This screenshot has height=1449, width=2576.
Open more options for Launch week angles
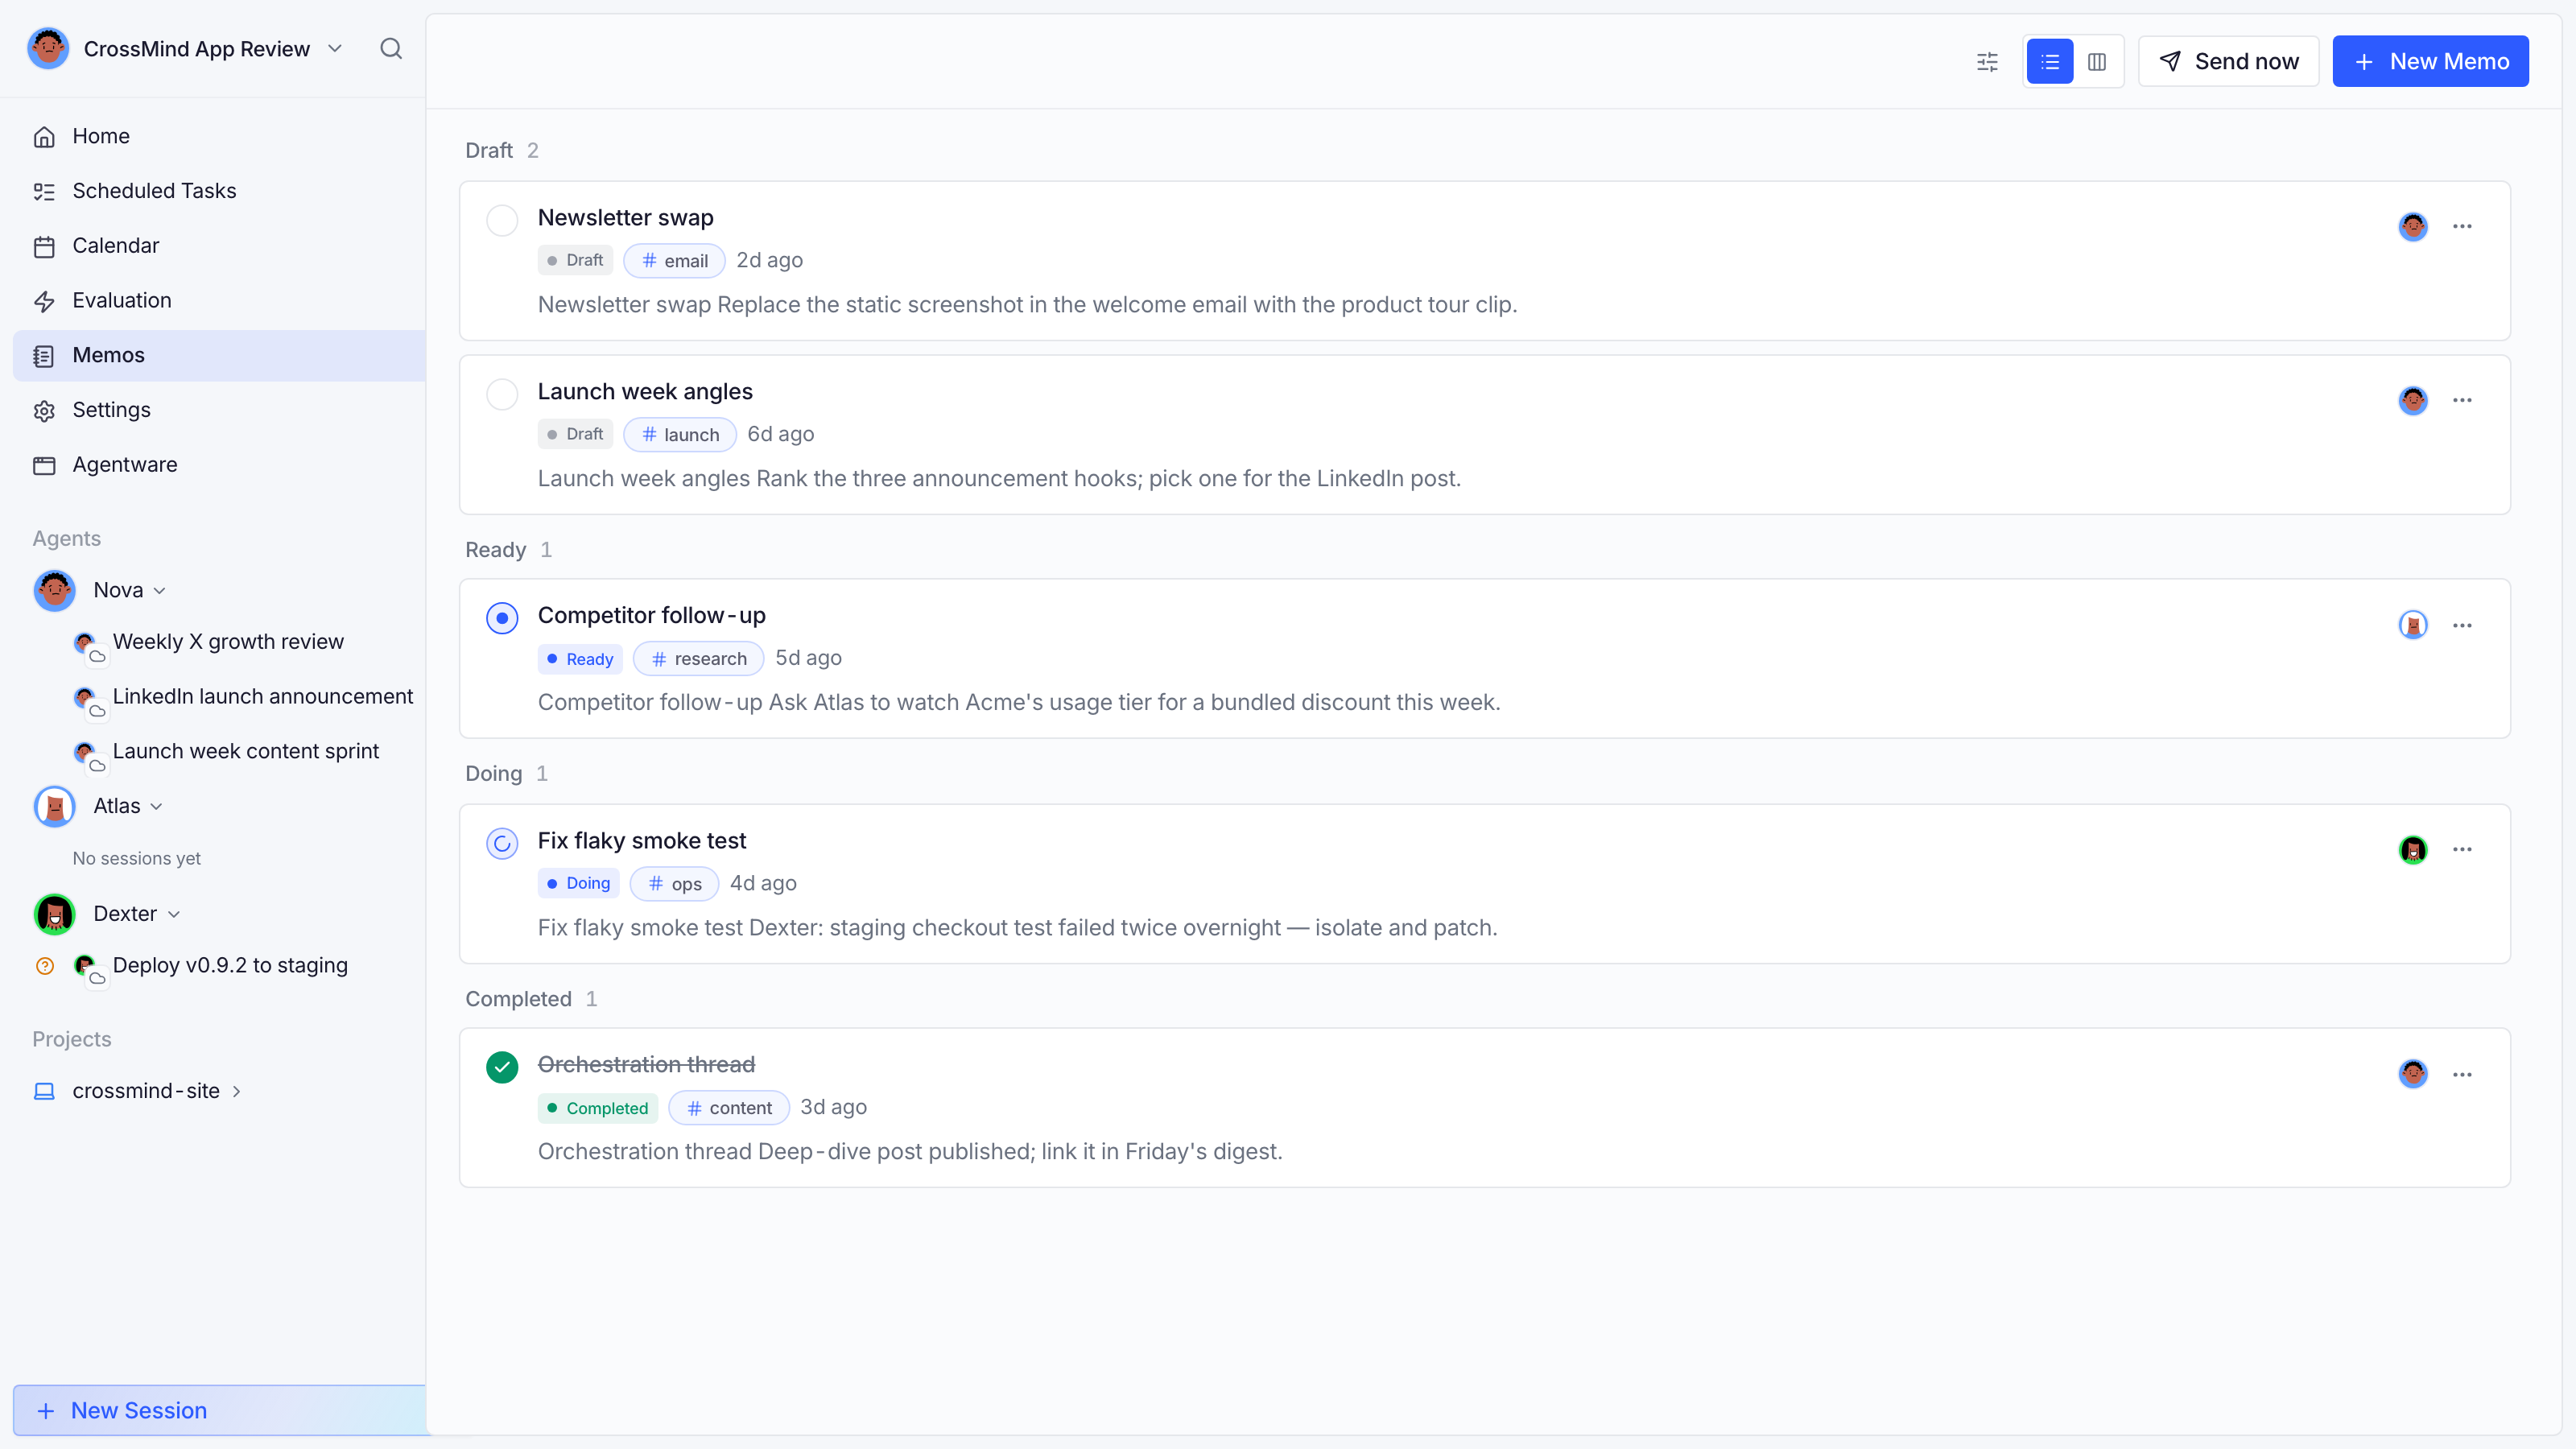pyautogui.click(x=2462, y=401)
